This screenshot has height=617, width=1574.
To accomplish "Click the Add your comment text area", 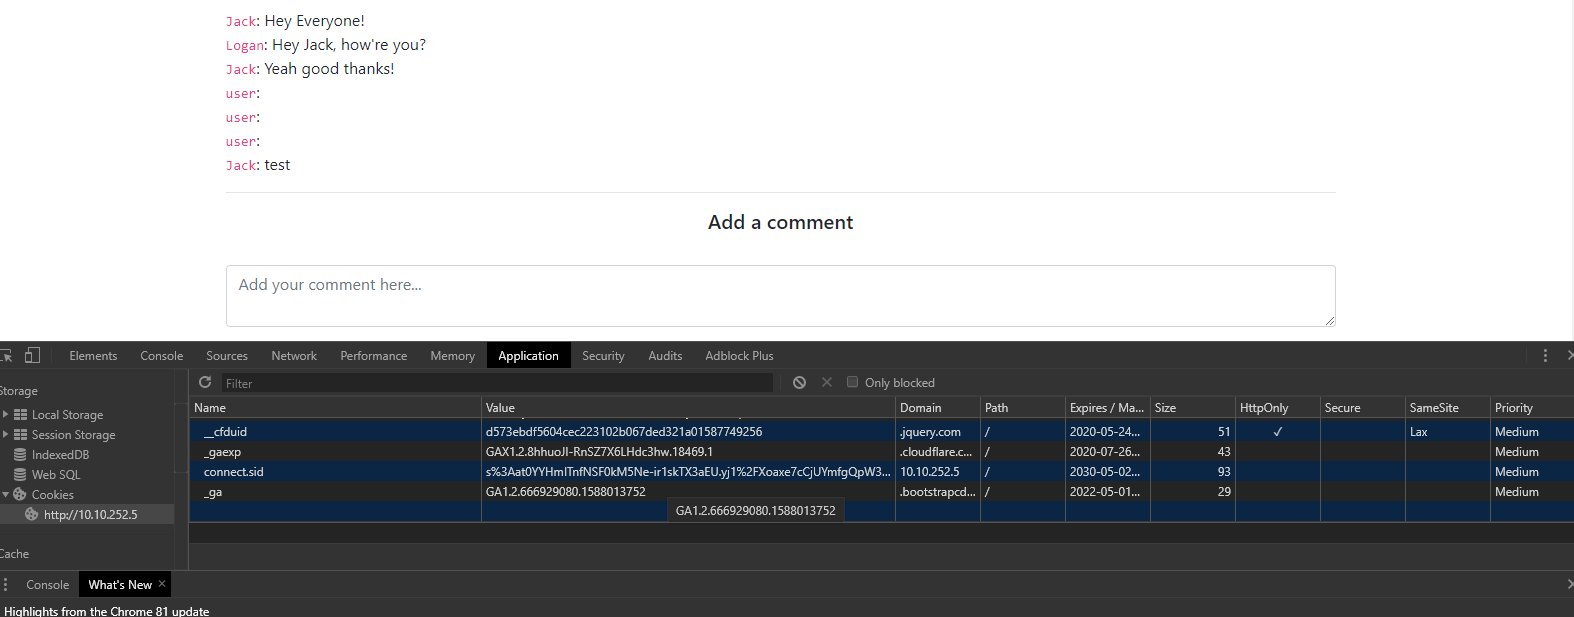I will (x=780, y=295).
